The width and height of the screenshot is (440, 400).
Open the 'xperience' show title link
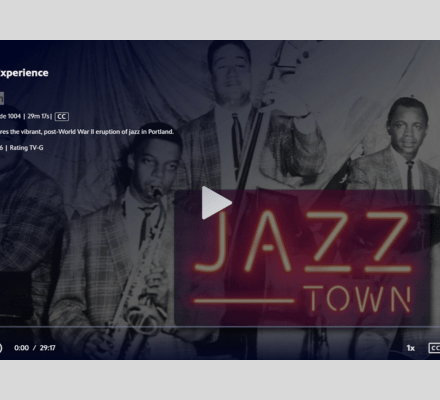click(x=24, y=73)
